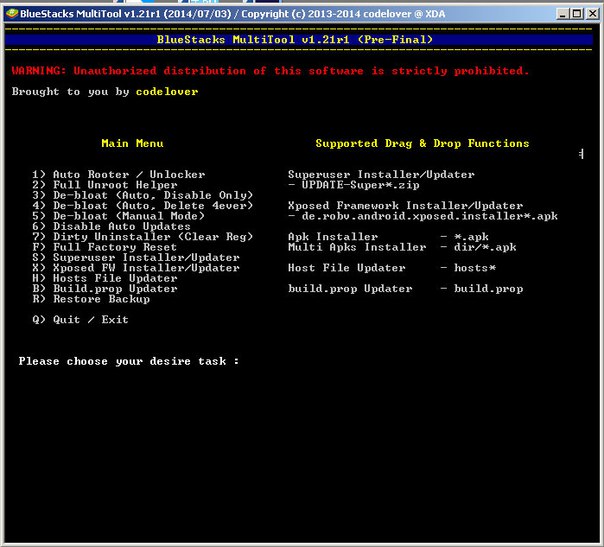
Task: Select '3) De-bloat (Auto, Disable Only)' line
Action: tap(143, 195)
